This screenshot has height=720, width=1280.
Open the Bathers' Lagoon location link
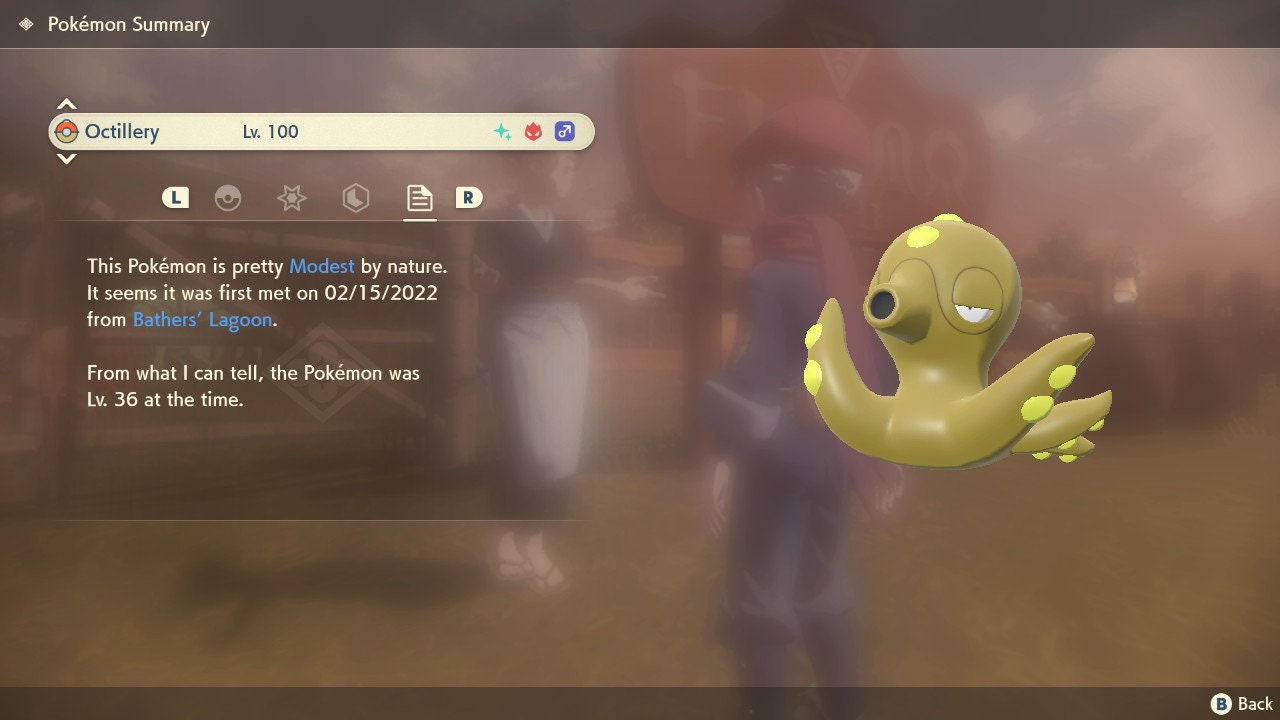click(202, 319)
